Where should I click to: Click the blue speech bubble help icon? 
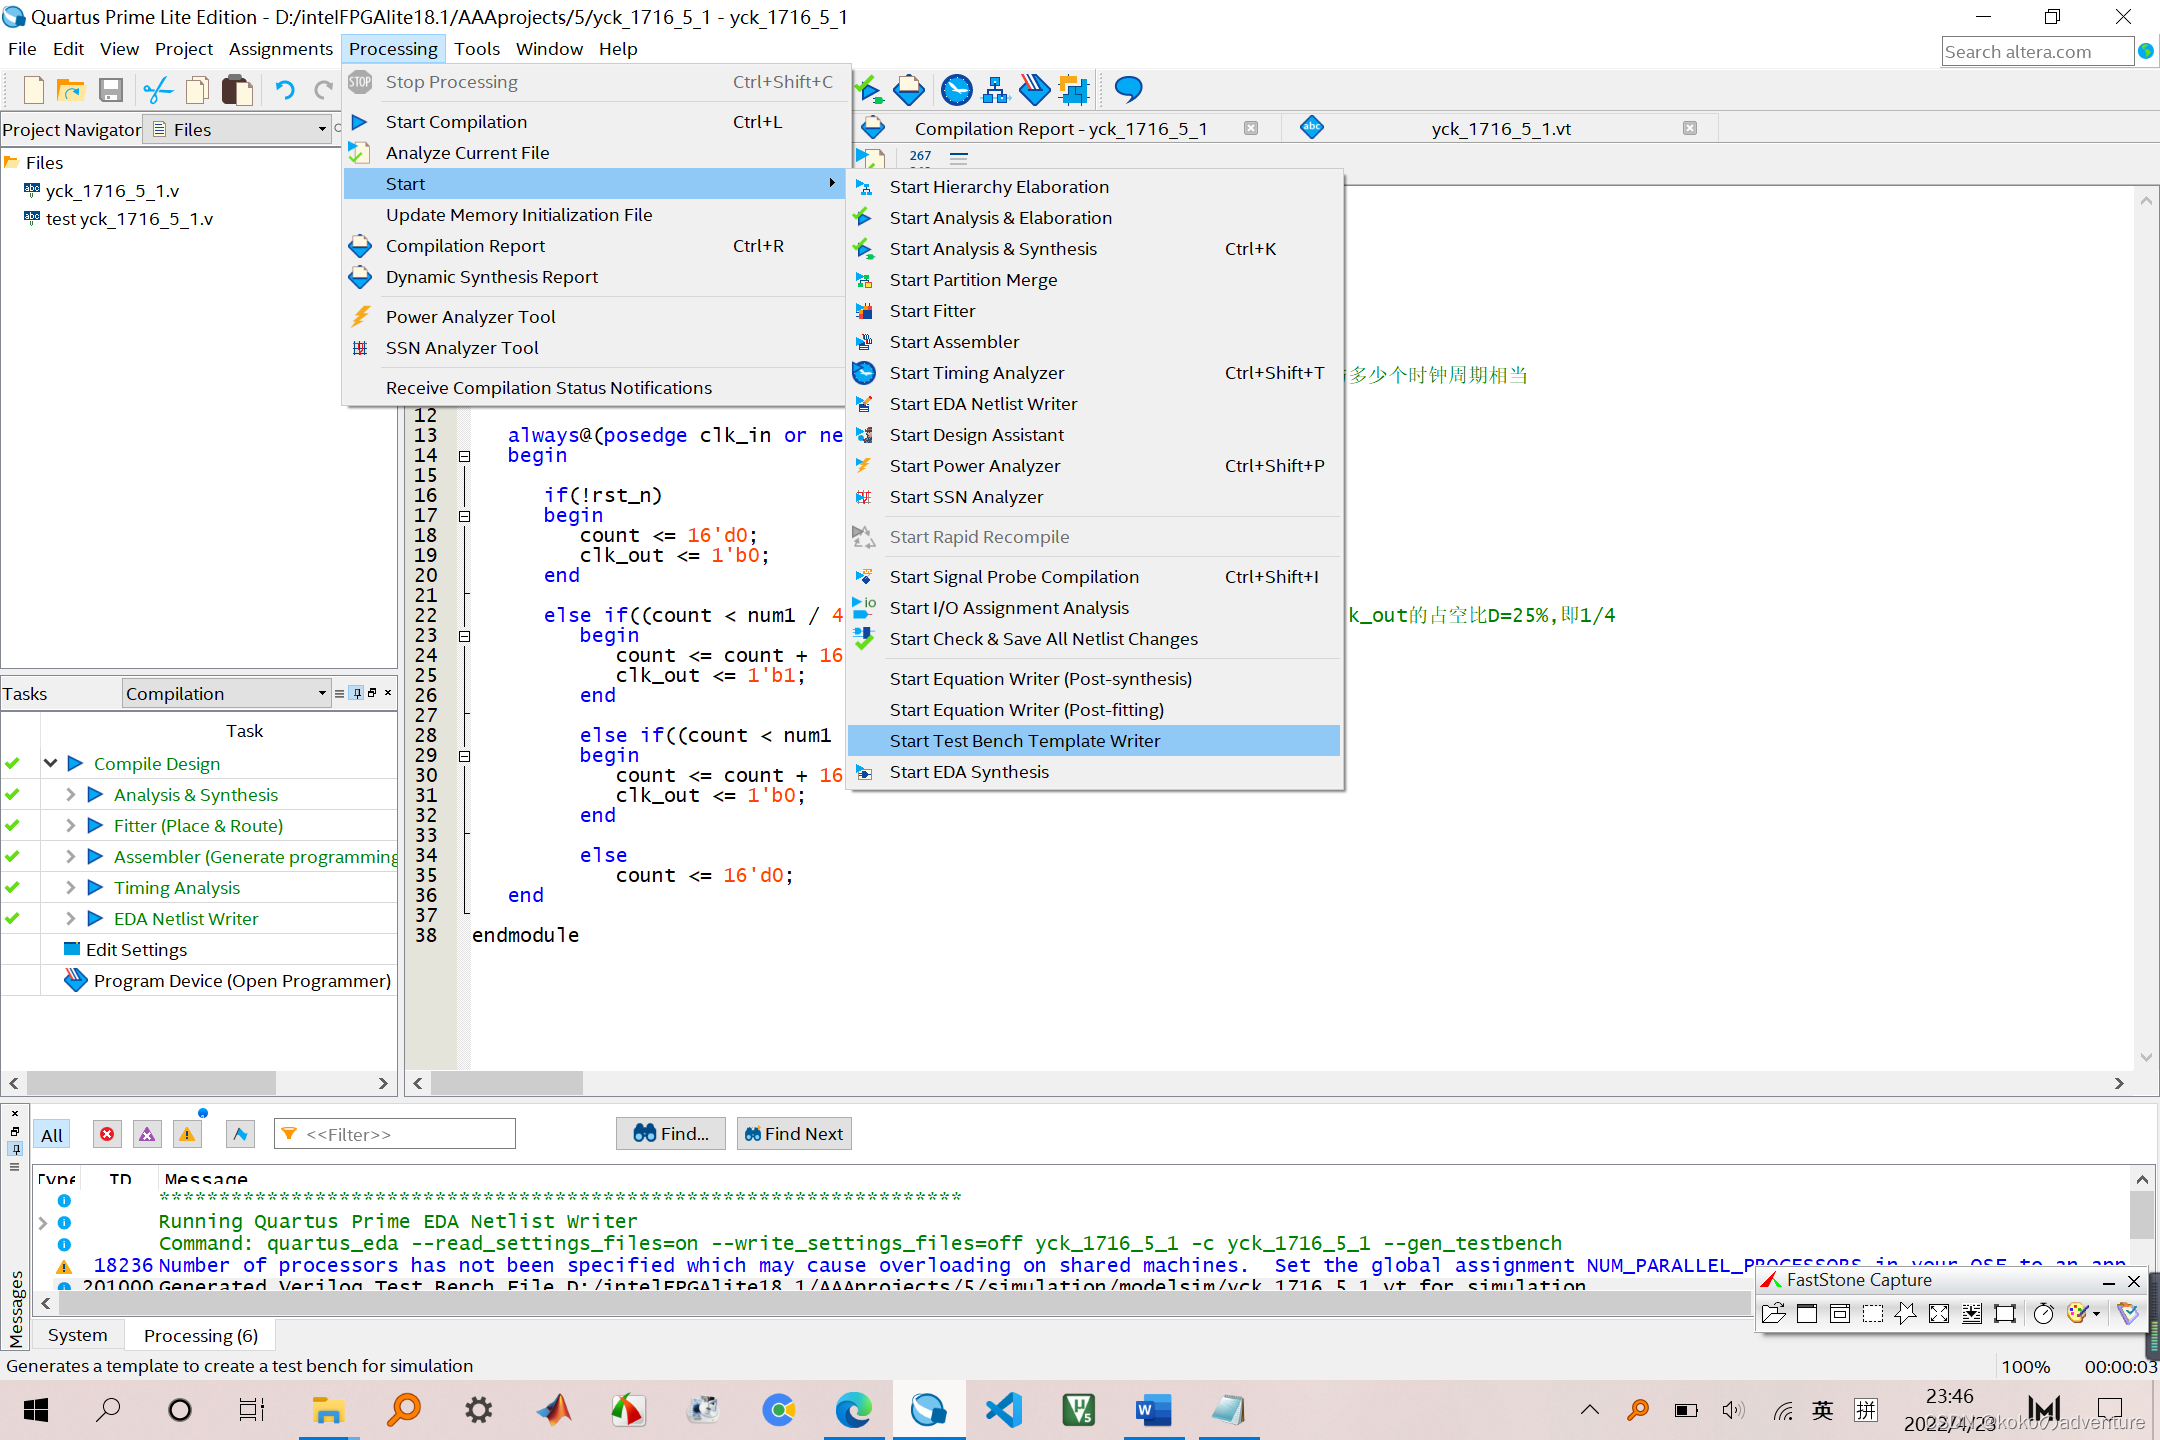[x=1128, y=90]
